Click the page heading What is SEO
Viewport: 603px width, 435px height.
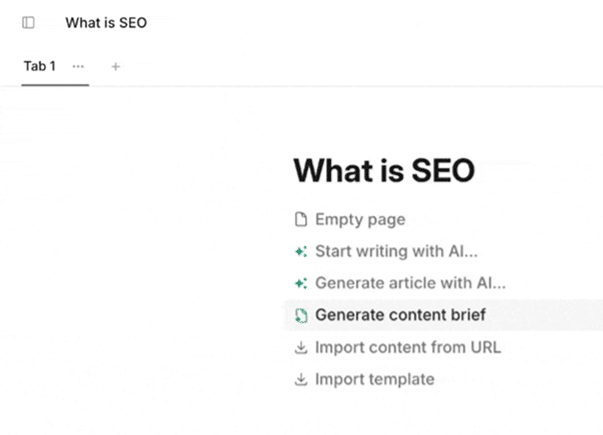click(384, 170)
